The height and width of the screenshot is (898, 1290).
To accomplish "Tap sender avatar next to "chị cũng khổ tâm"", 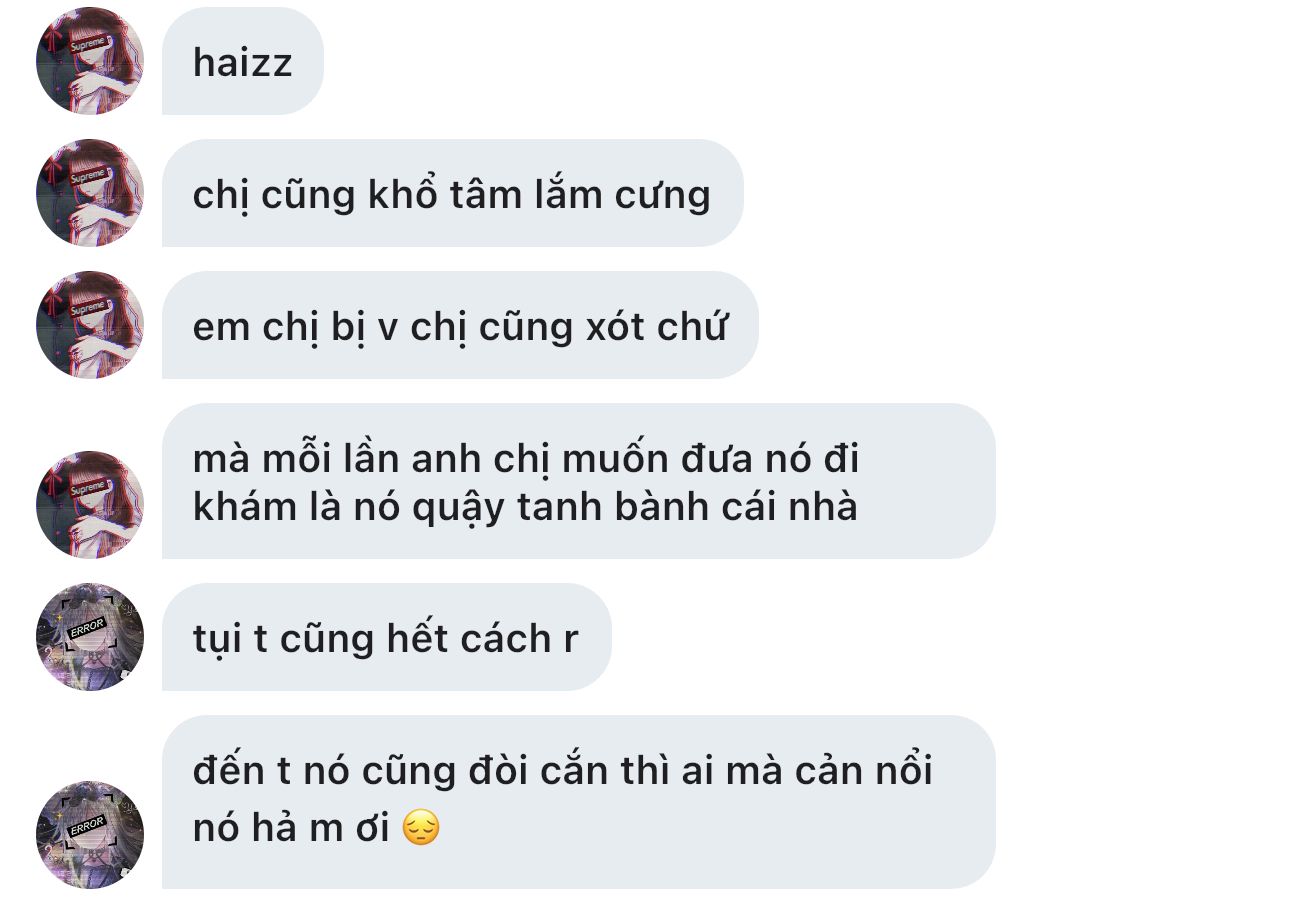I will tap(90, 193).
